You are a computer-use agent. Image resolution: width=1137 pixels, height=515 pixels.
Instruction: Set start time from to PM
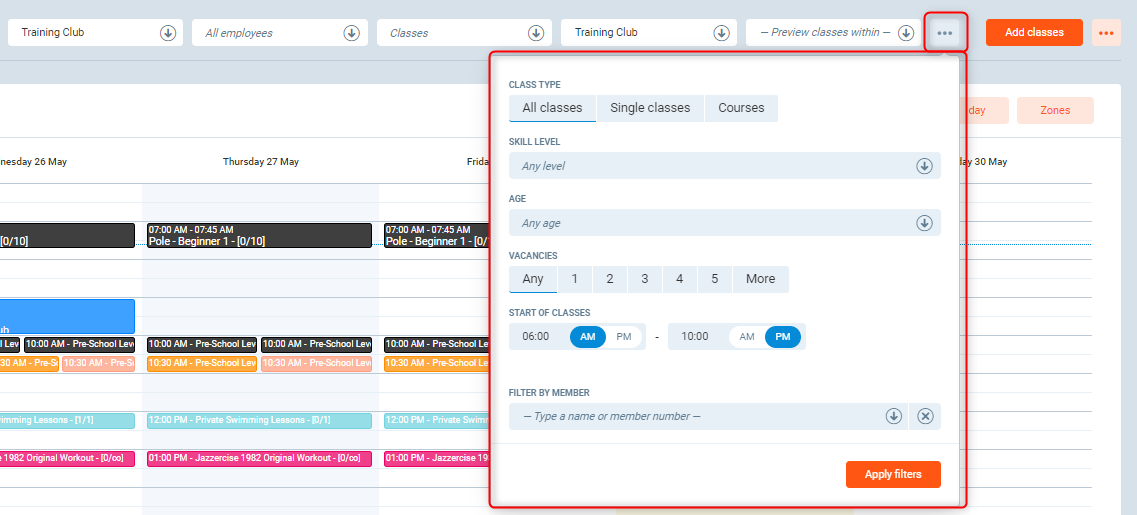[x=624, y=337]
